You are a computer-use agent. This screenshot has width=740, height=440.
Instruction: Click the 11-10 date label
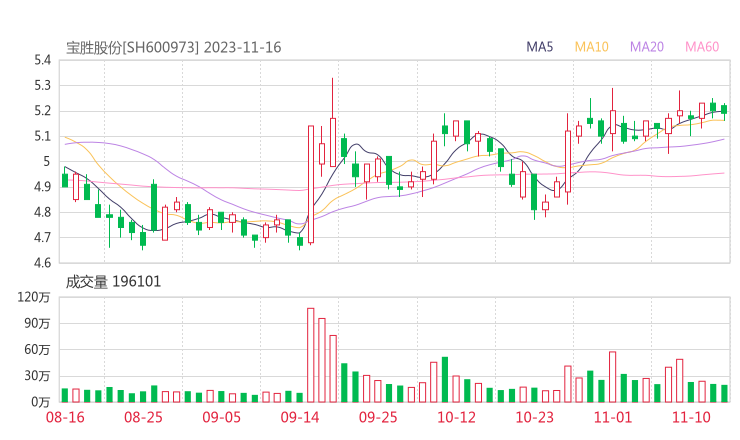coord(691,417)
